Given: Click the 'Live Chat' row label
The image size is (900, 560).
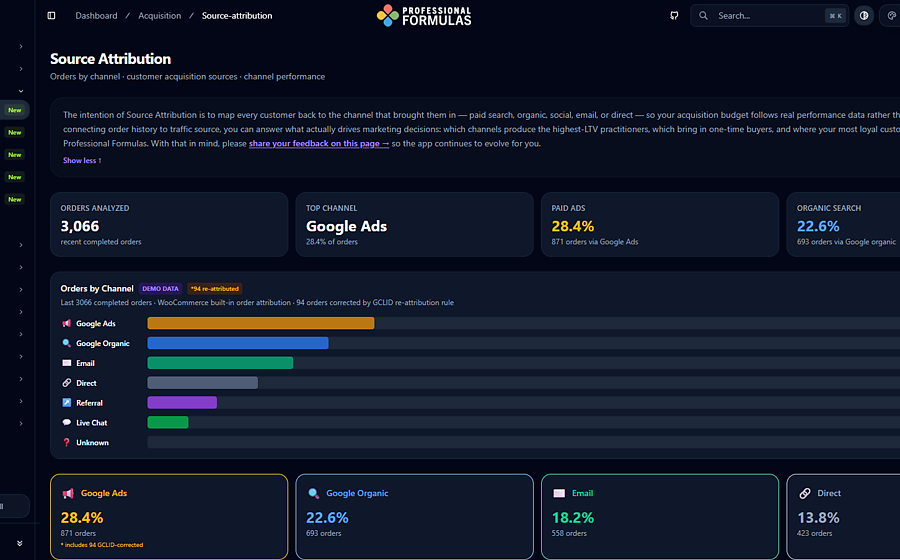Looking at the screenshot, I should coord(91,423).
